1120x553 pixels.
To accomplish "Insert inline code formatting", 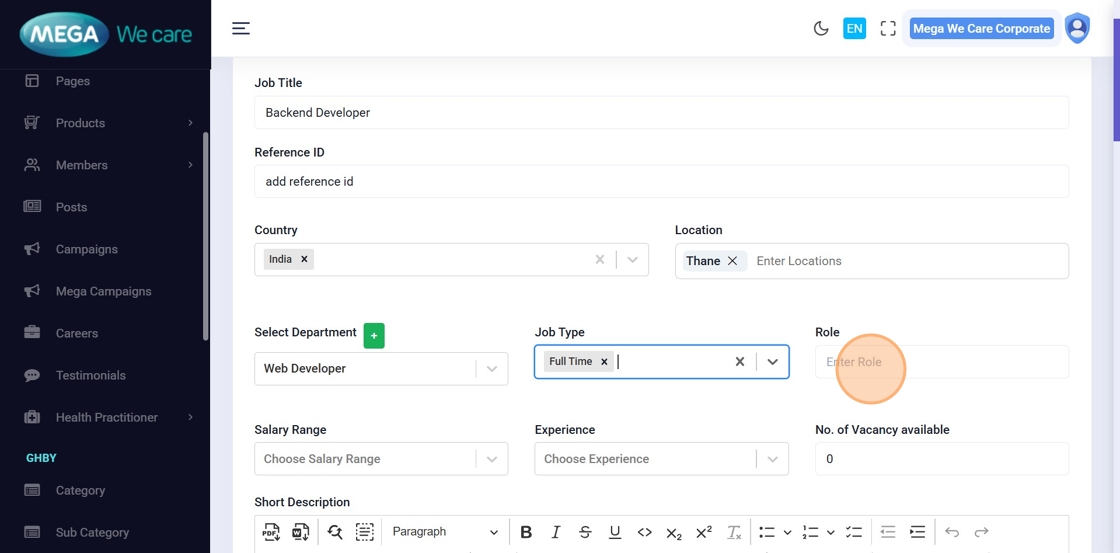I will tap(645, 532).
